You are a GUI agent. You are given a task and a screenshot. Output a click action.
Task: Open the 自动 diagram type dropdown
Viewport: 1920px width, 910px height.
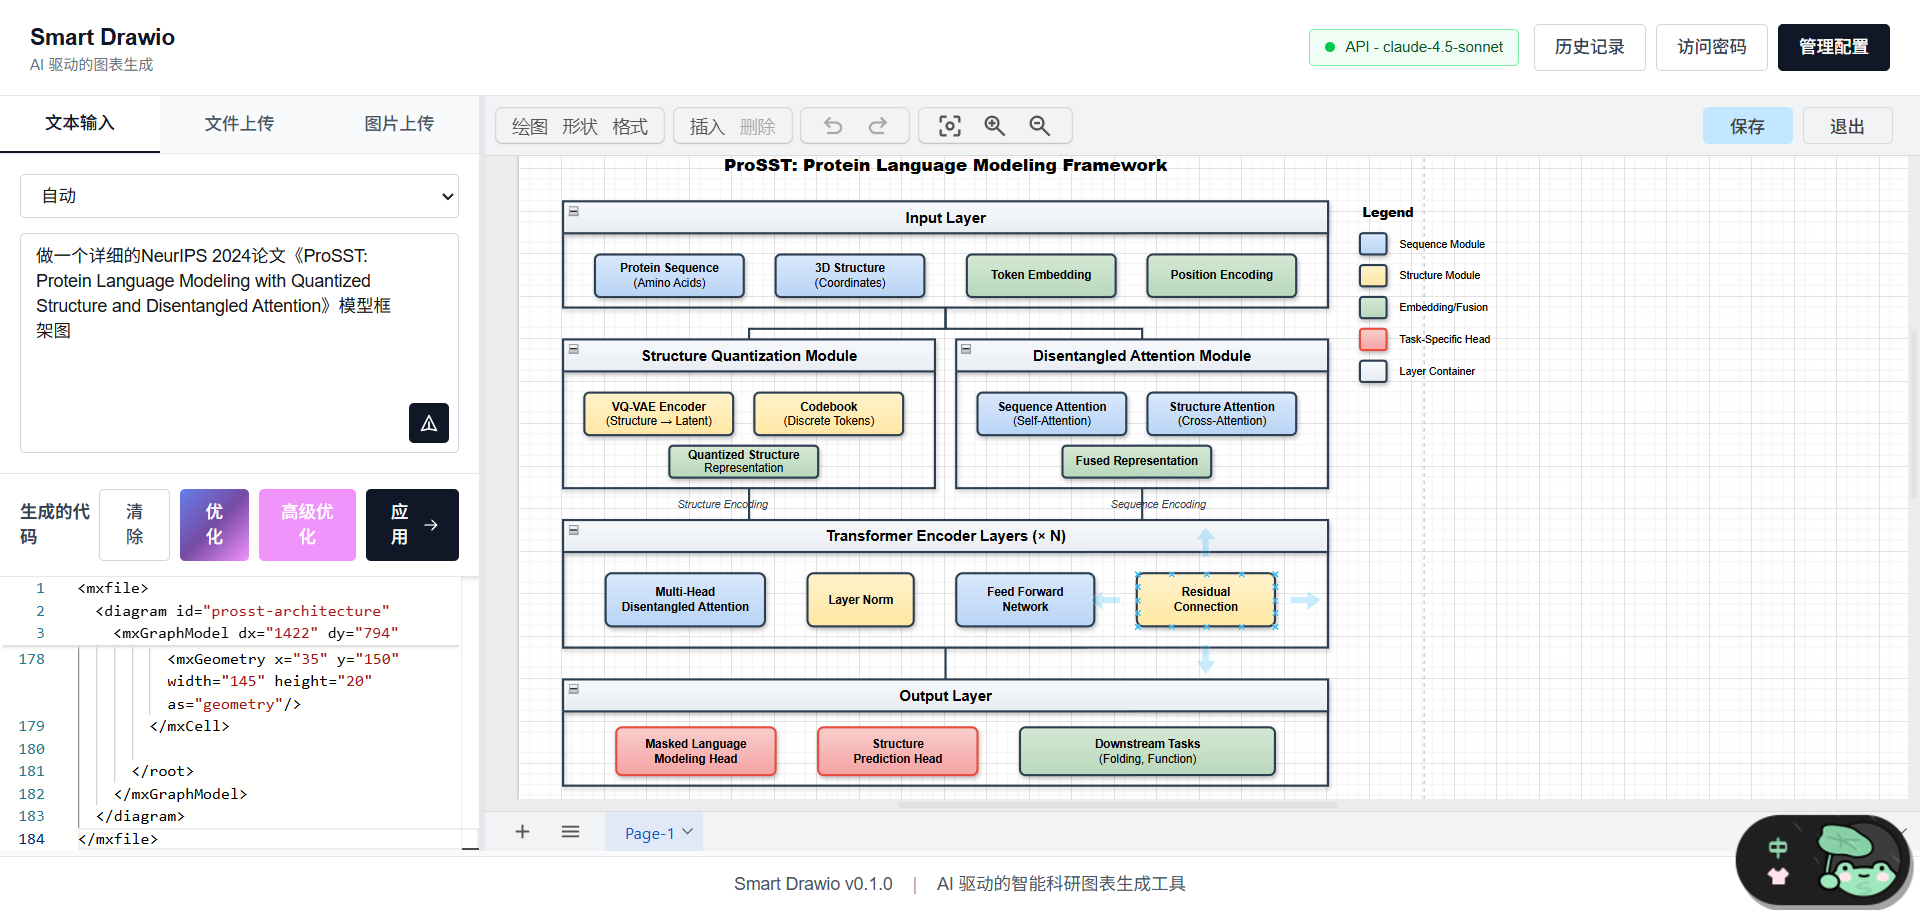tap(239, 196)
